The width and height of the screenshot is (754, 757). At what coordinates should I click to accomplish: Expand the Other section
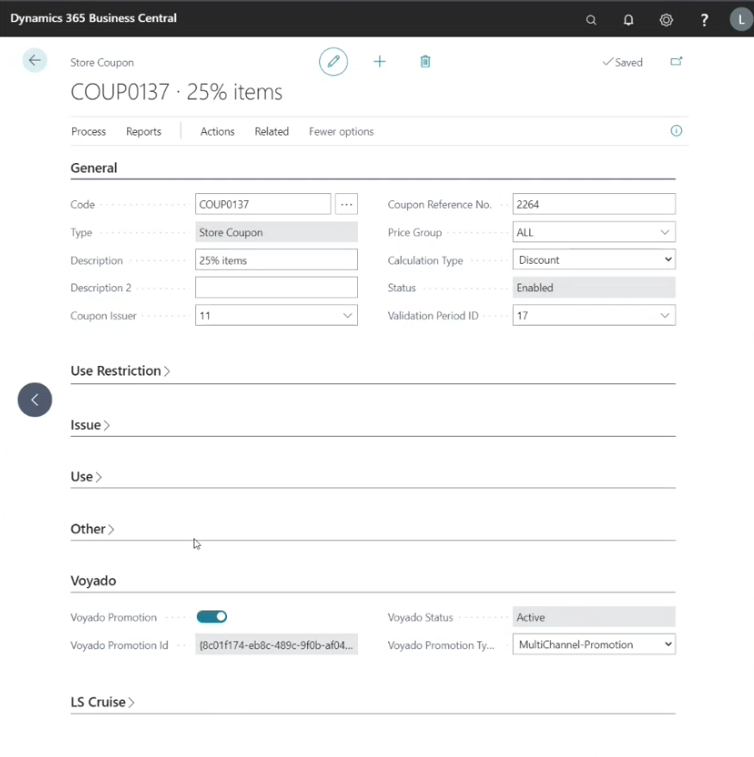point(92,529)
